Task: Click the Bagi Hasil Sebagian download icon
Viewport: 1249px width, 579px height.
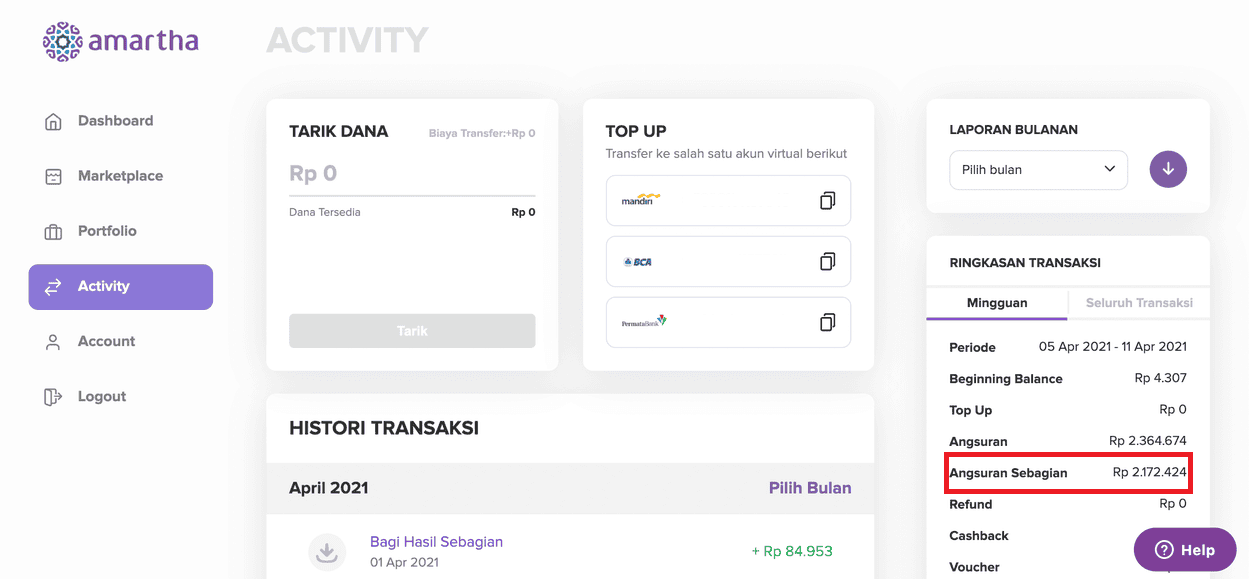Action: tap(326, 551)
